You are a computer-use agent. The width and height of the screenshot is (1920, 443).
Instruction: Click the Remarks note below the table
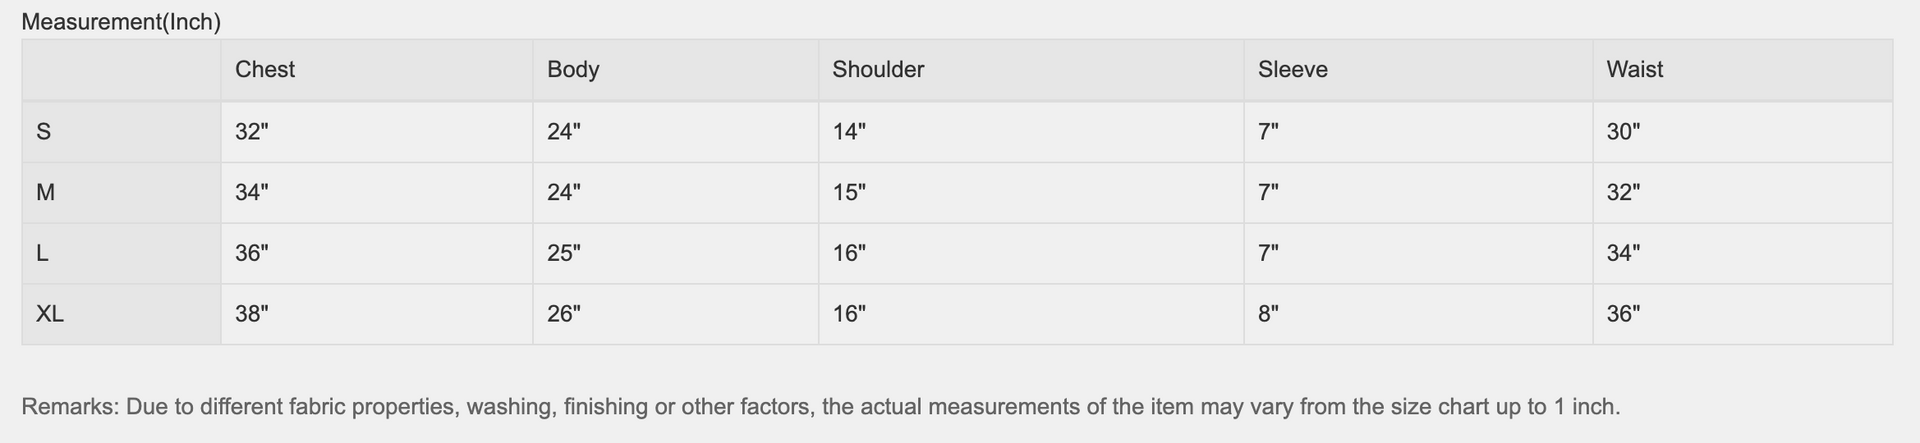[820, 407]
